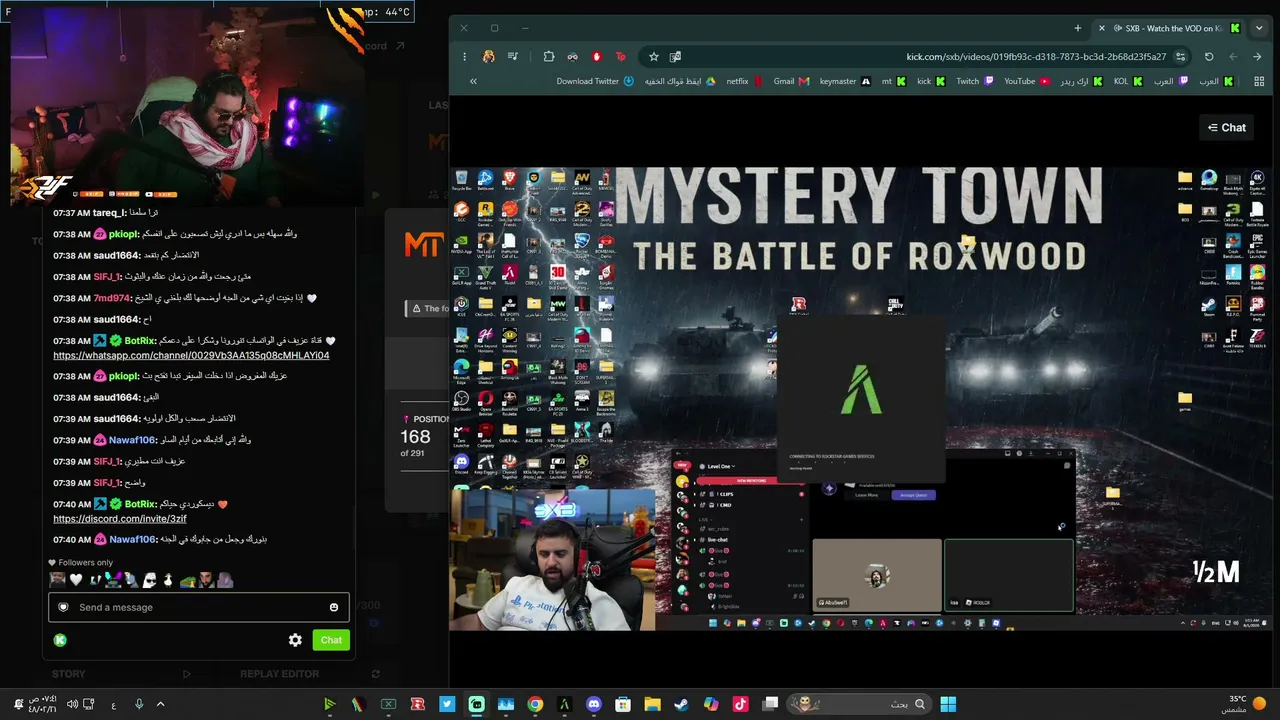Open Steam from the taskbar
The width and height of the screenshot is (1280, 720).
682,704
